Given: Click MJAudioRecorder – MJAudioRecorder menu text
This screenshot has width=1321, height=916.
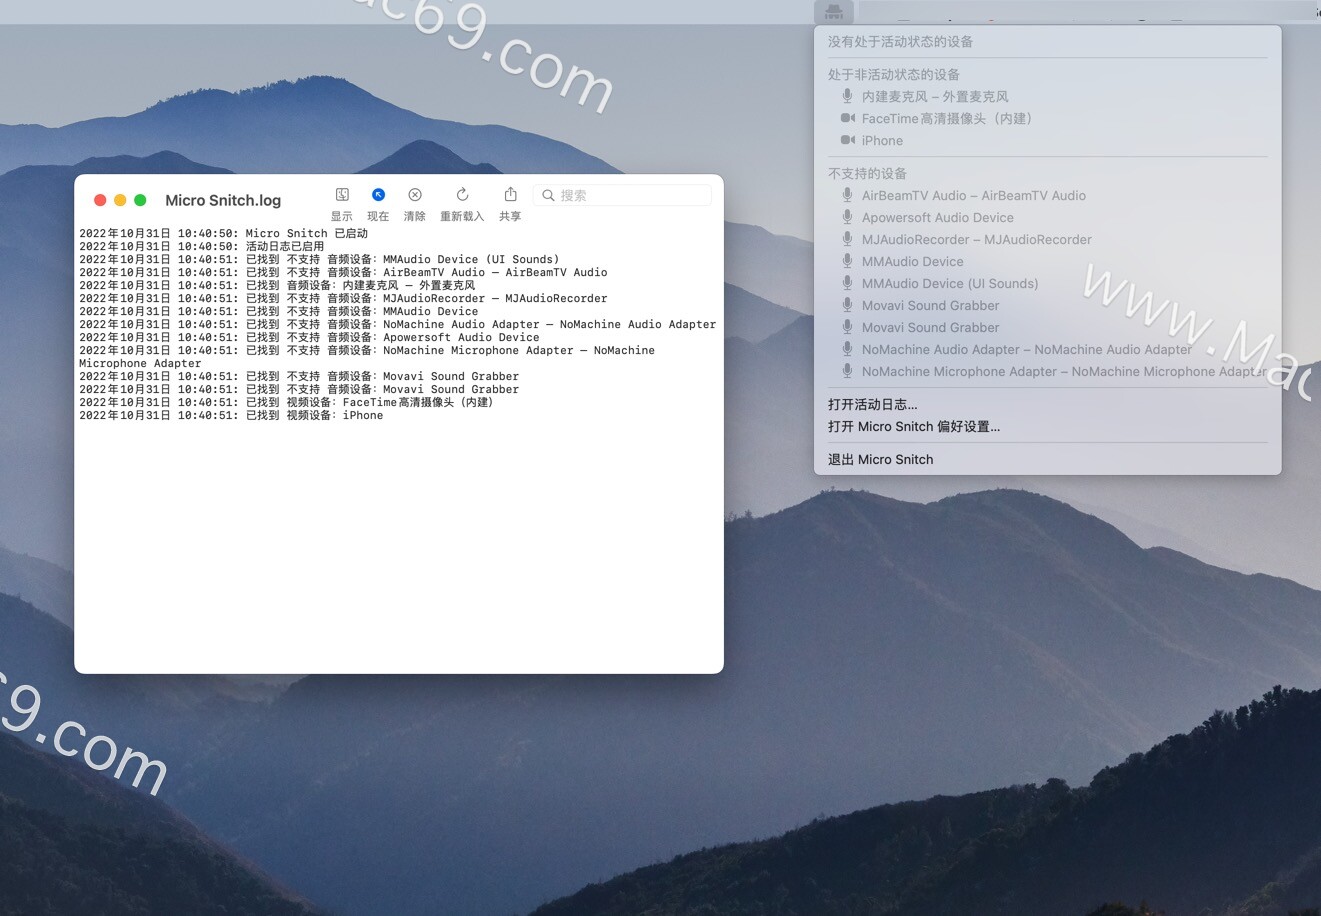Looking at the screenshot, I should [x=977, y=239].
